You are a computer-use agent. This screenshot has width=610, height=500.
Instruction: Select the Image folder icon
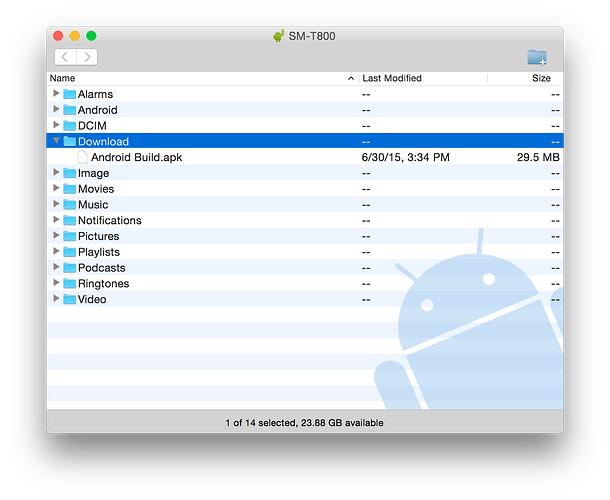[70, 173]
